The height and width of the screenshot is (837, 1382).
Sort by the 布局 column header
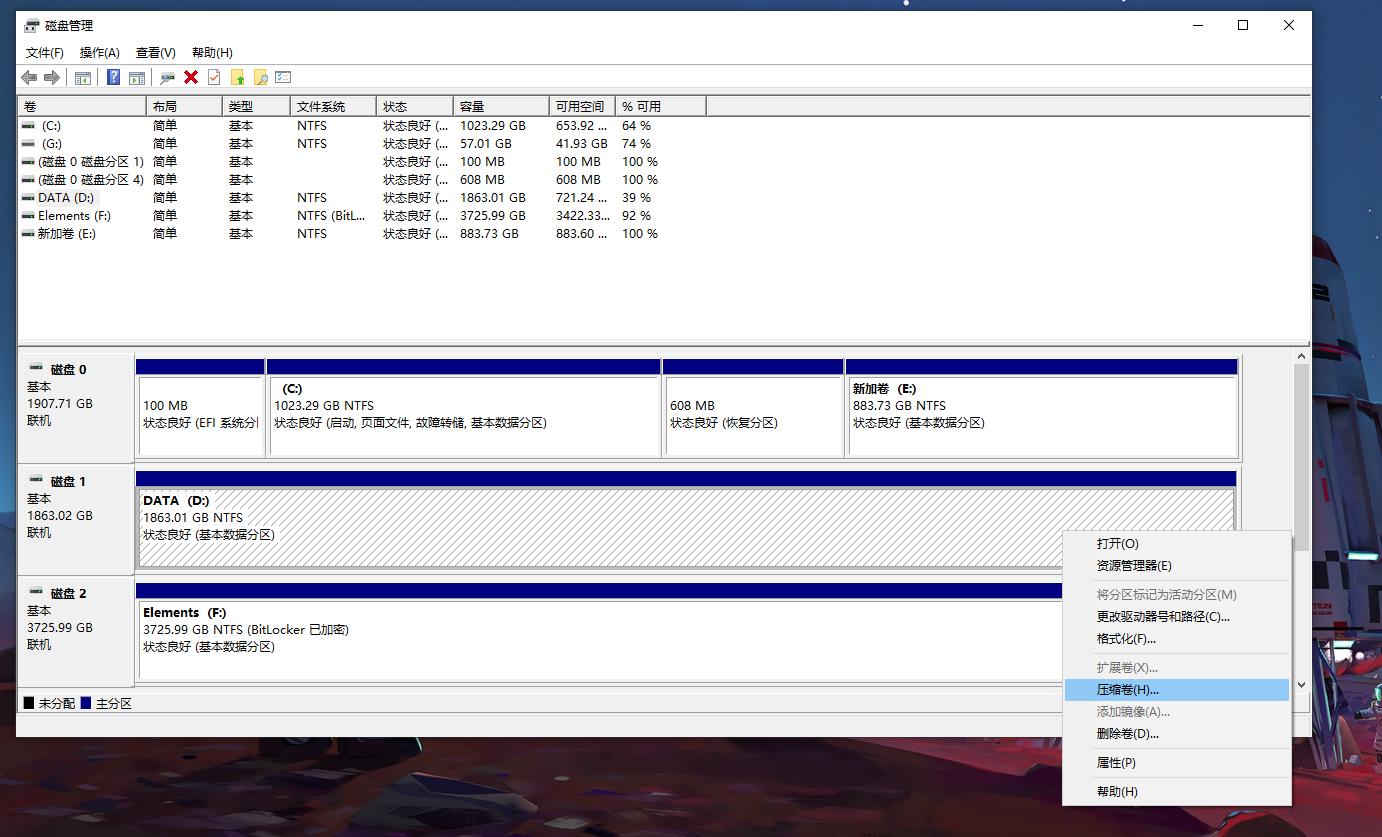[x=184, y=106]
